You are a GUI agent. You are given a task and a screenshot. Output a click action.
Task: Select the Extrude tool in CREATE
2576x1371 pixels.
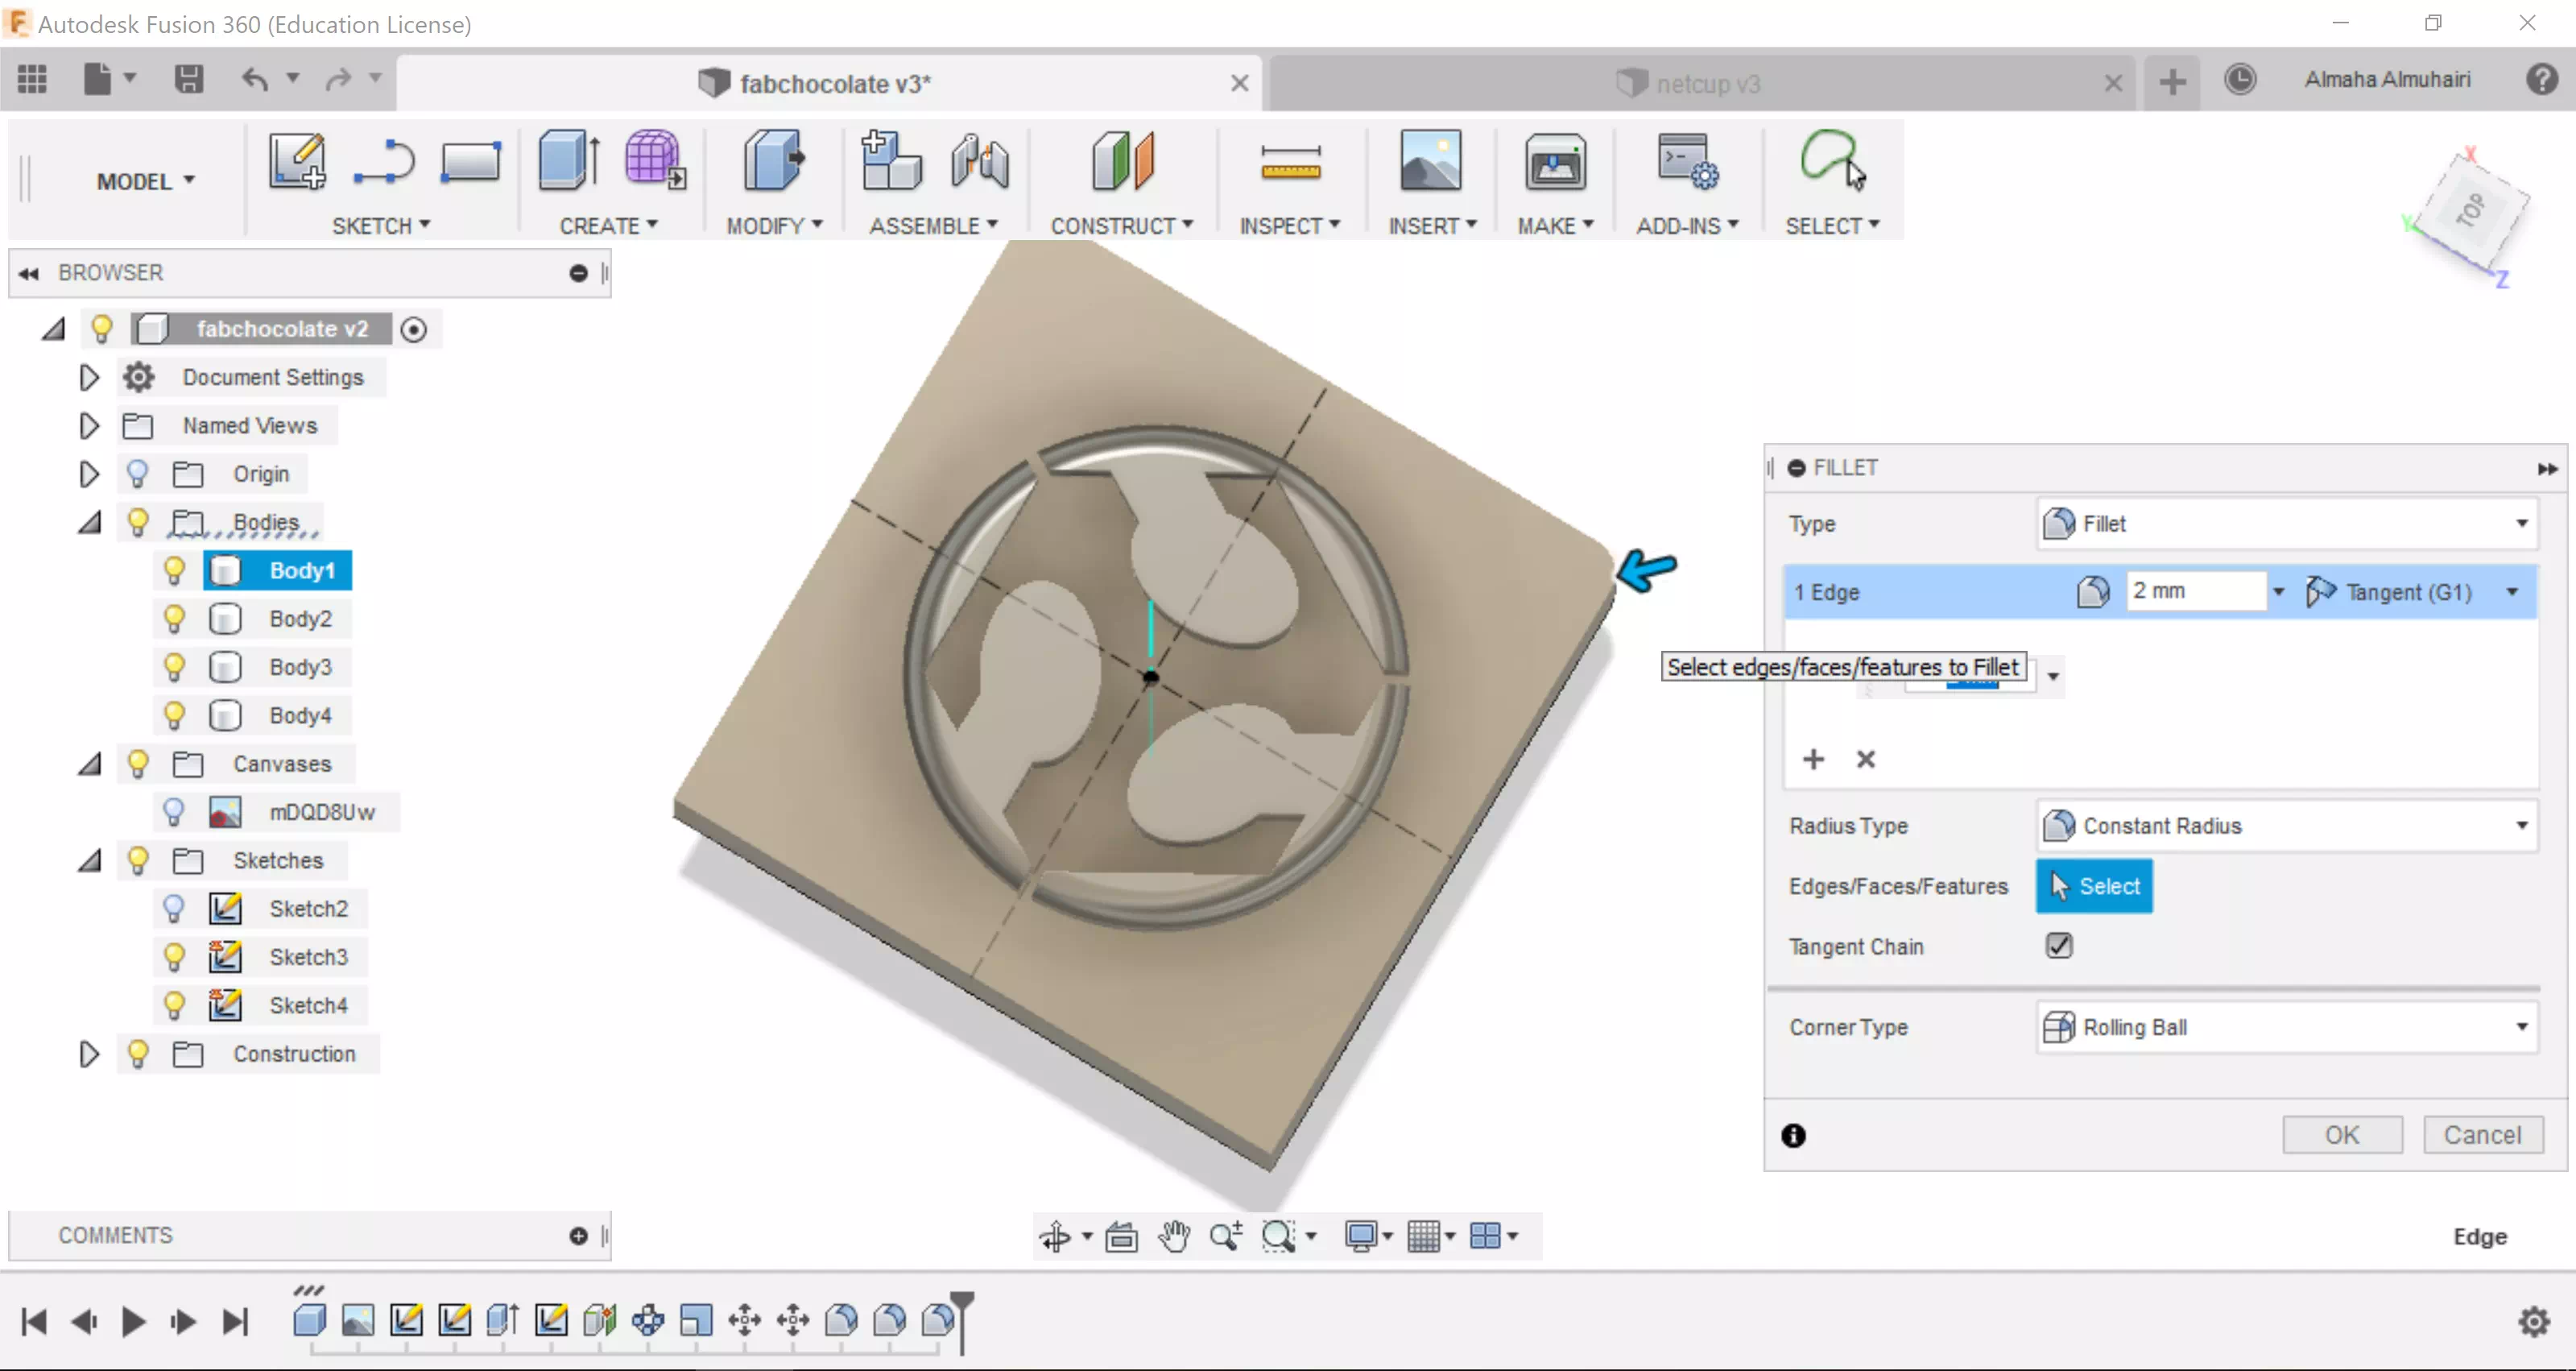pos(568,162)
